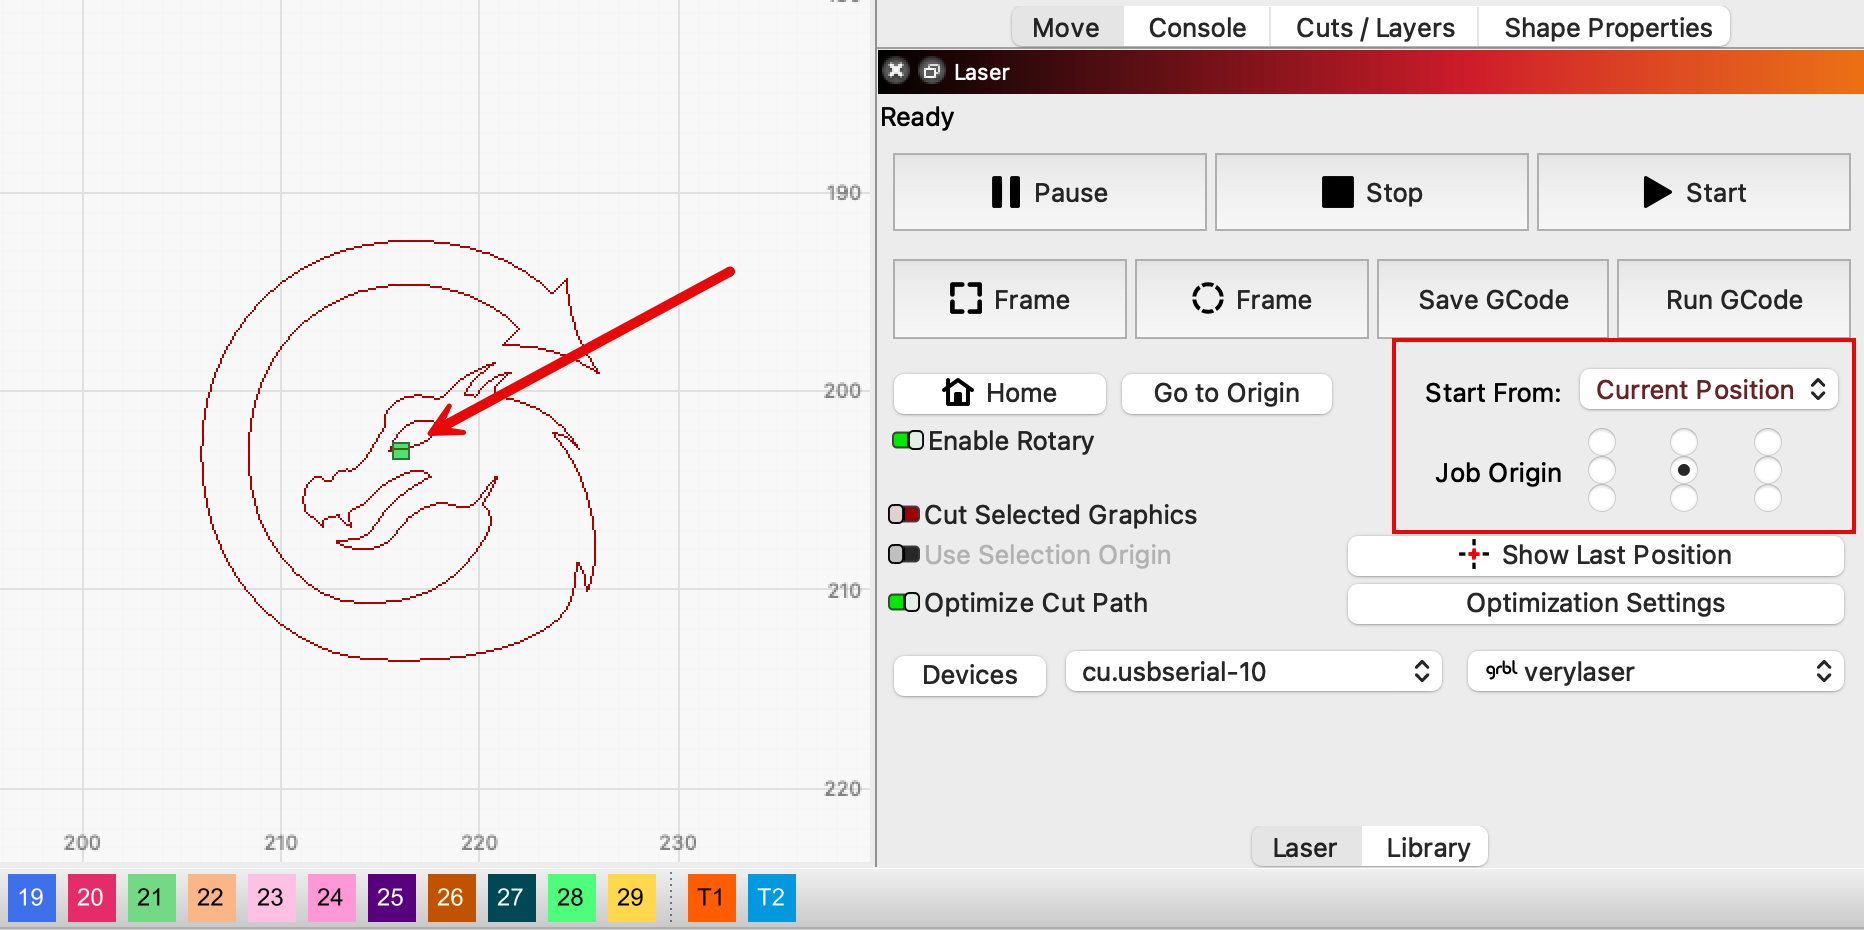Screen dimensions: 1864x930
Task: Start the laser job
Action: click(1693, 192)
